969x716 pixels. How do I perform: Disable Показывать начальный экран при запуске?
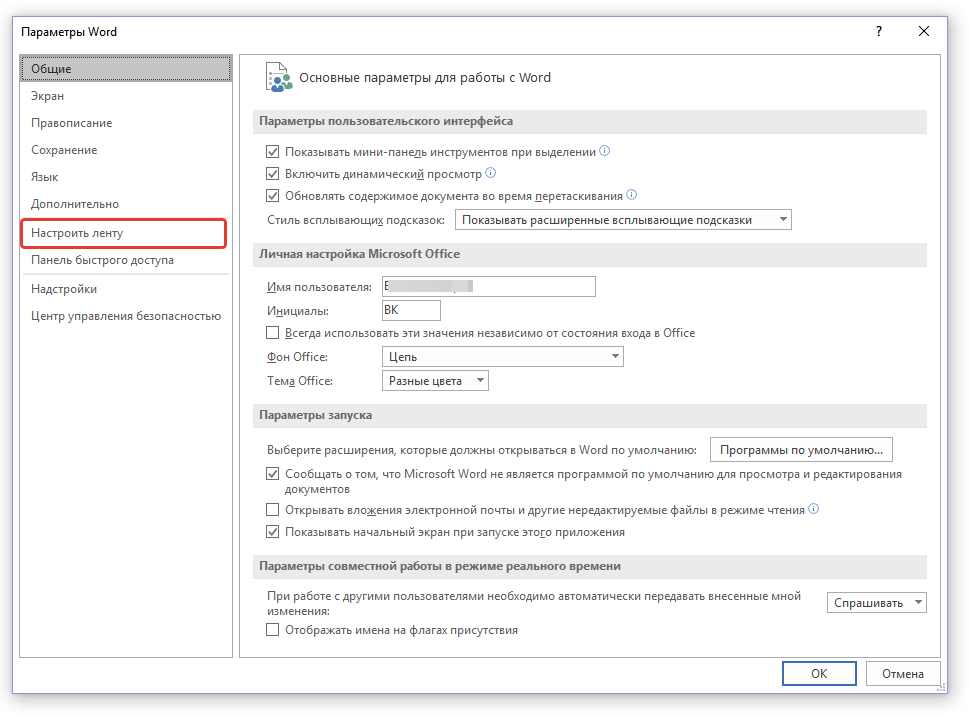[273, 532]
